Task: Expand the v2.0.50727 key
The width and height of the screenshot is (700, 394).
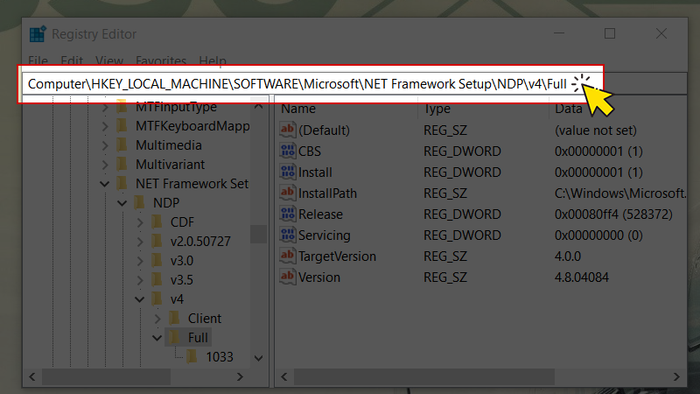Action: 140,241
